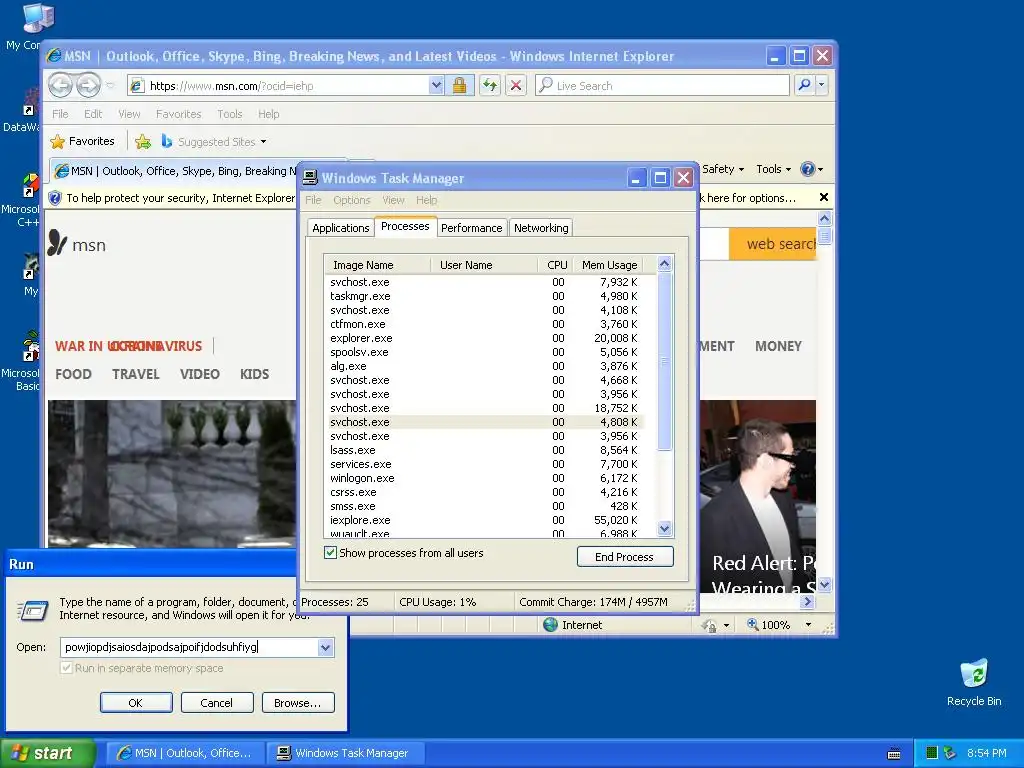This screenshot has height=768, width=1024.
Task: Toggle Show processes from all users checkbox
Action: [x=330, y=552]
